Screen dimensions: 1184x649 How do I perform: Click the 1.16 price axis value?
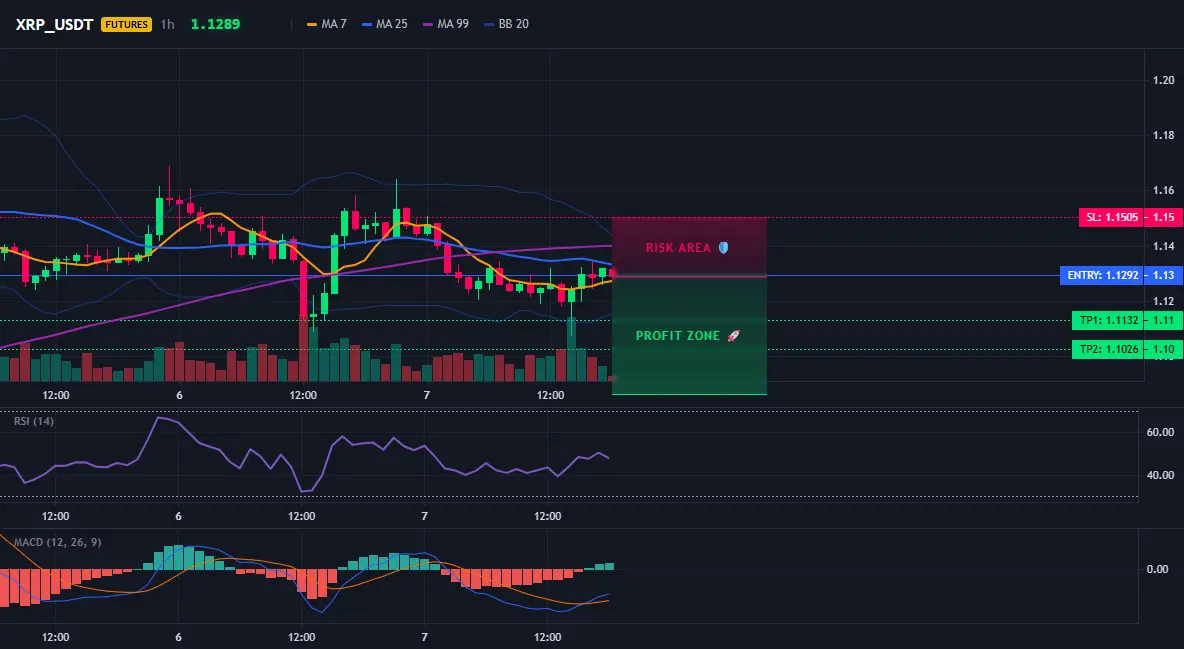click(x=1164, y=190)
